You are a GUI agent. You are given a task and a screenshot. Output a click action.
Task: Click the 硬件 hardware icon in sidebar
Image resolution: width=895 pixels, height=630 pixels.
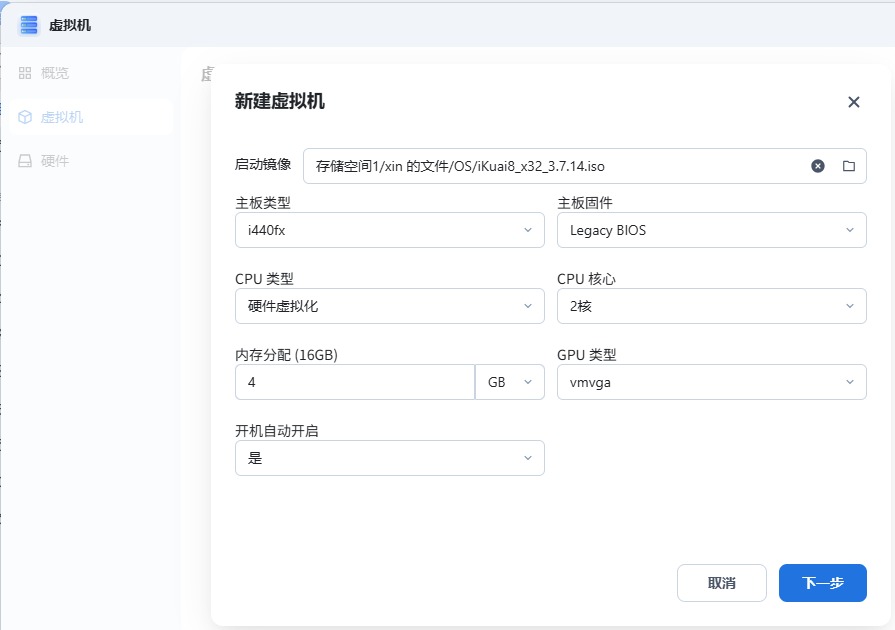[x=25, y=161]
